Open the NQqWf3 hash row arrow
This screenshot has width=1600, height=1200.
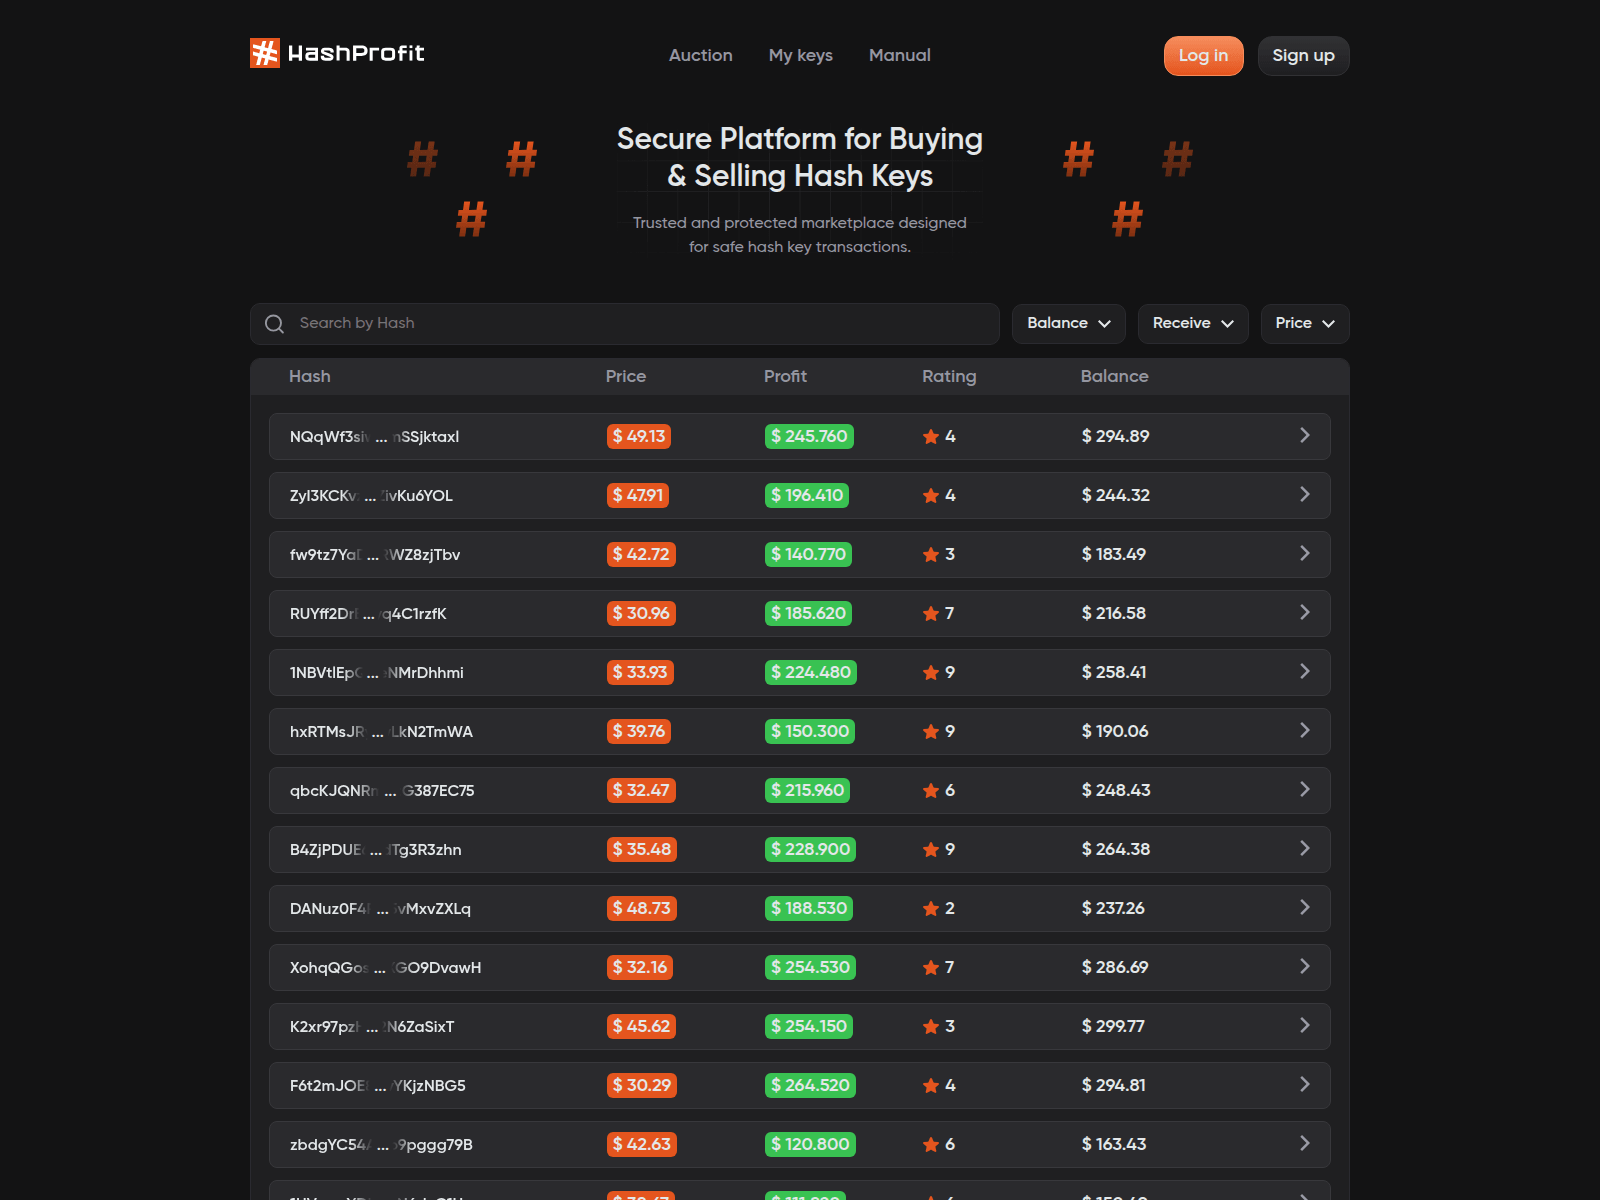coord(1304,436)
